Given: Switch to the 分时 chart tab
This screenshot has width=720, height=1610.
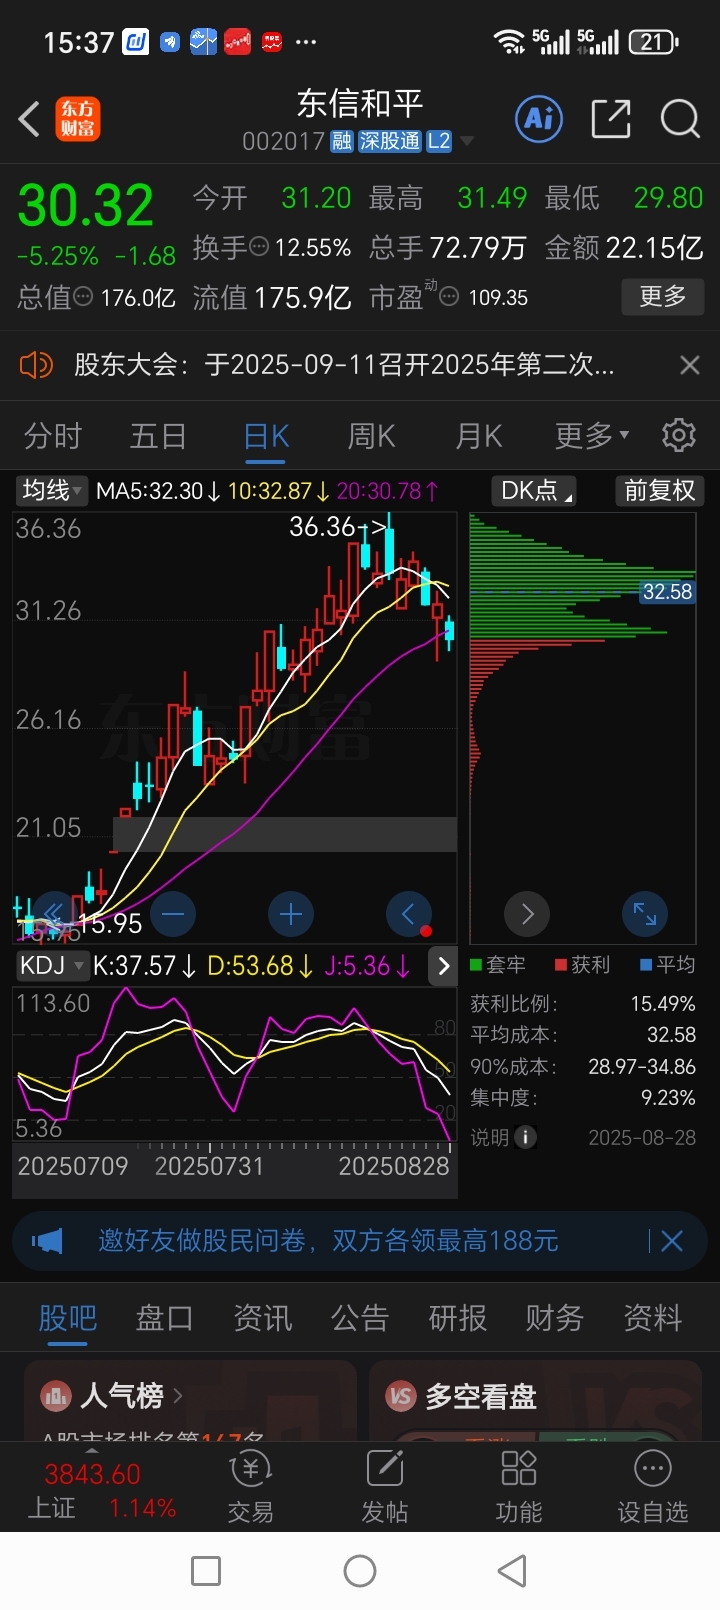Looking at the screenshot, I should click(53, 437).
